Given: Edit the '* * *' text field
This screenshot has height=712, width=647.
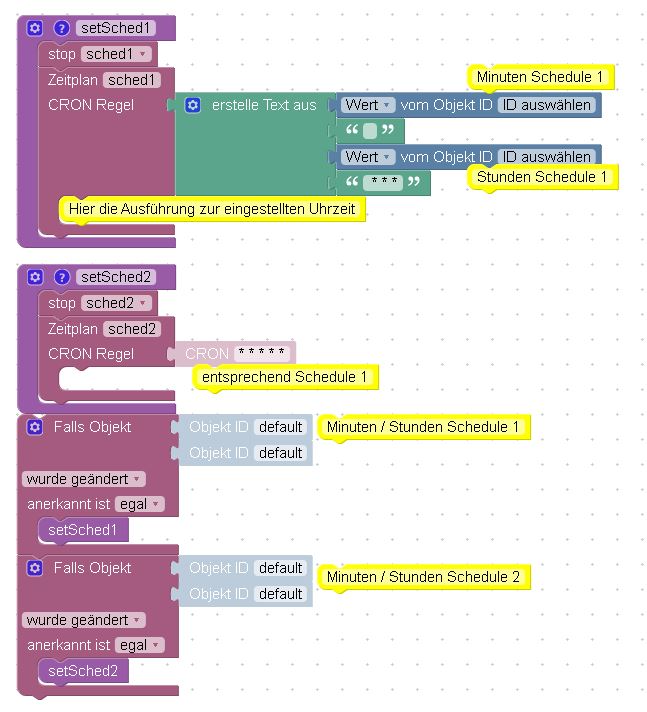Looking at the screenshot, I should tap(383, 183).
